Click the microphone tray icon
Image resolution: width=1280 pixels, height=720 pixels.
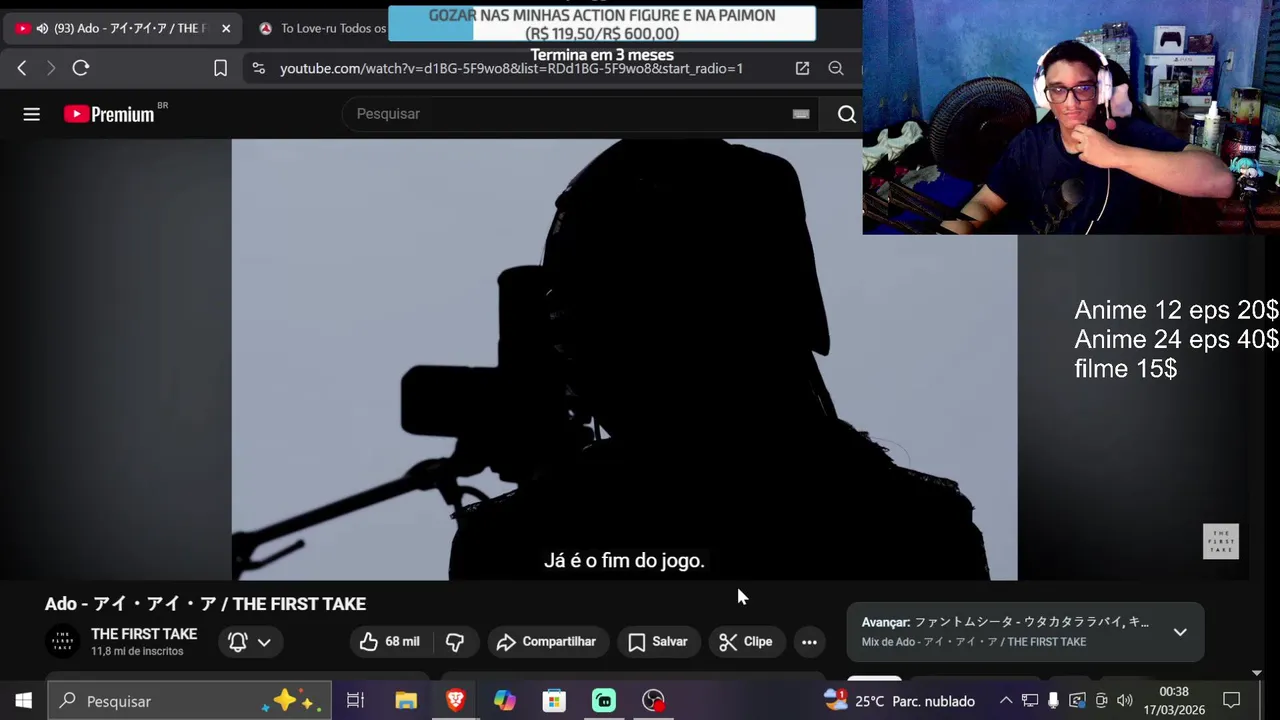[x=1053, y=701]
